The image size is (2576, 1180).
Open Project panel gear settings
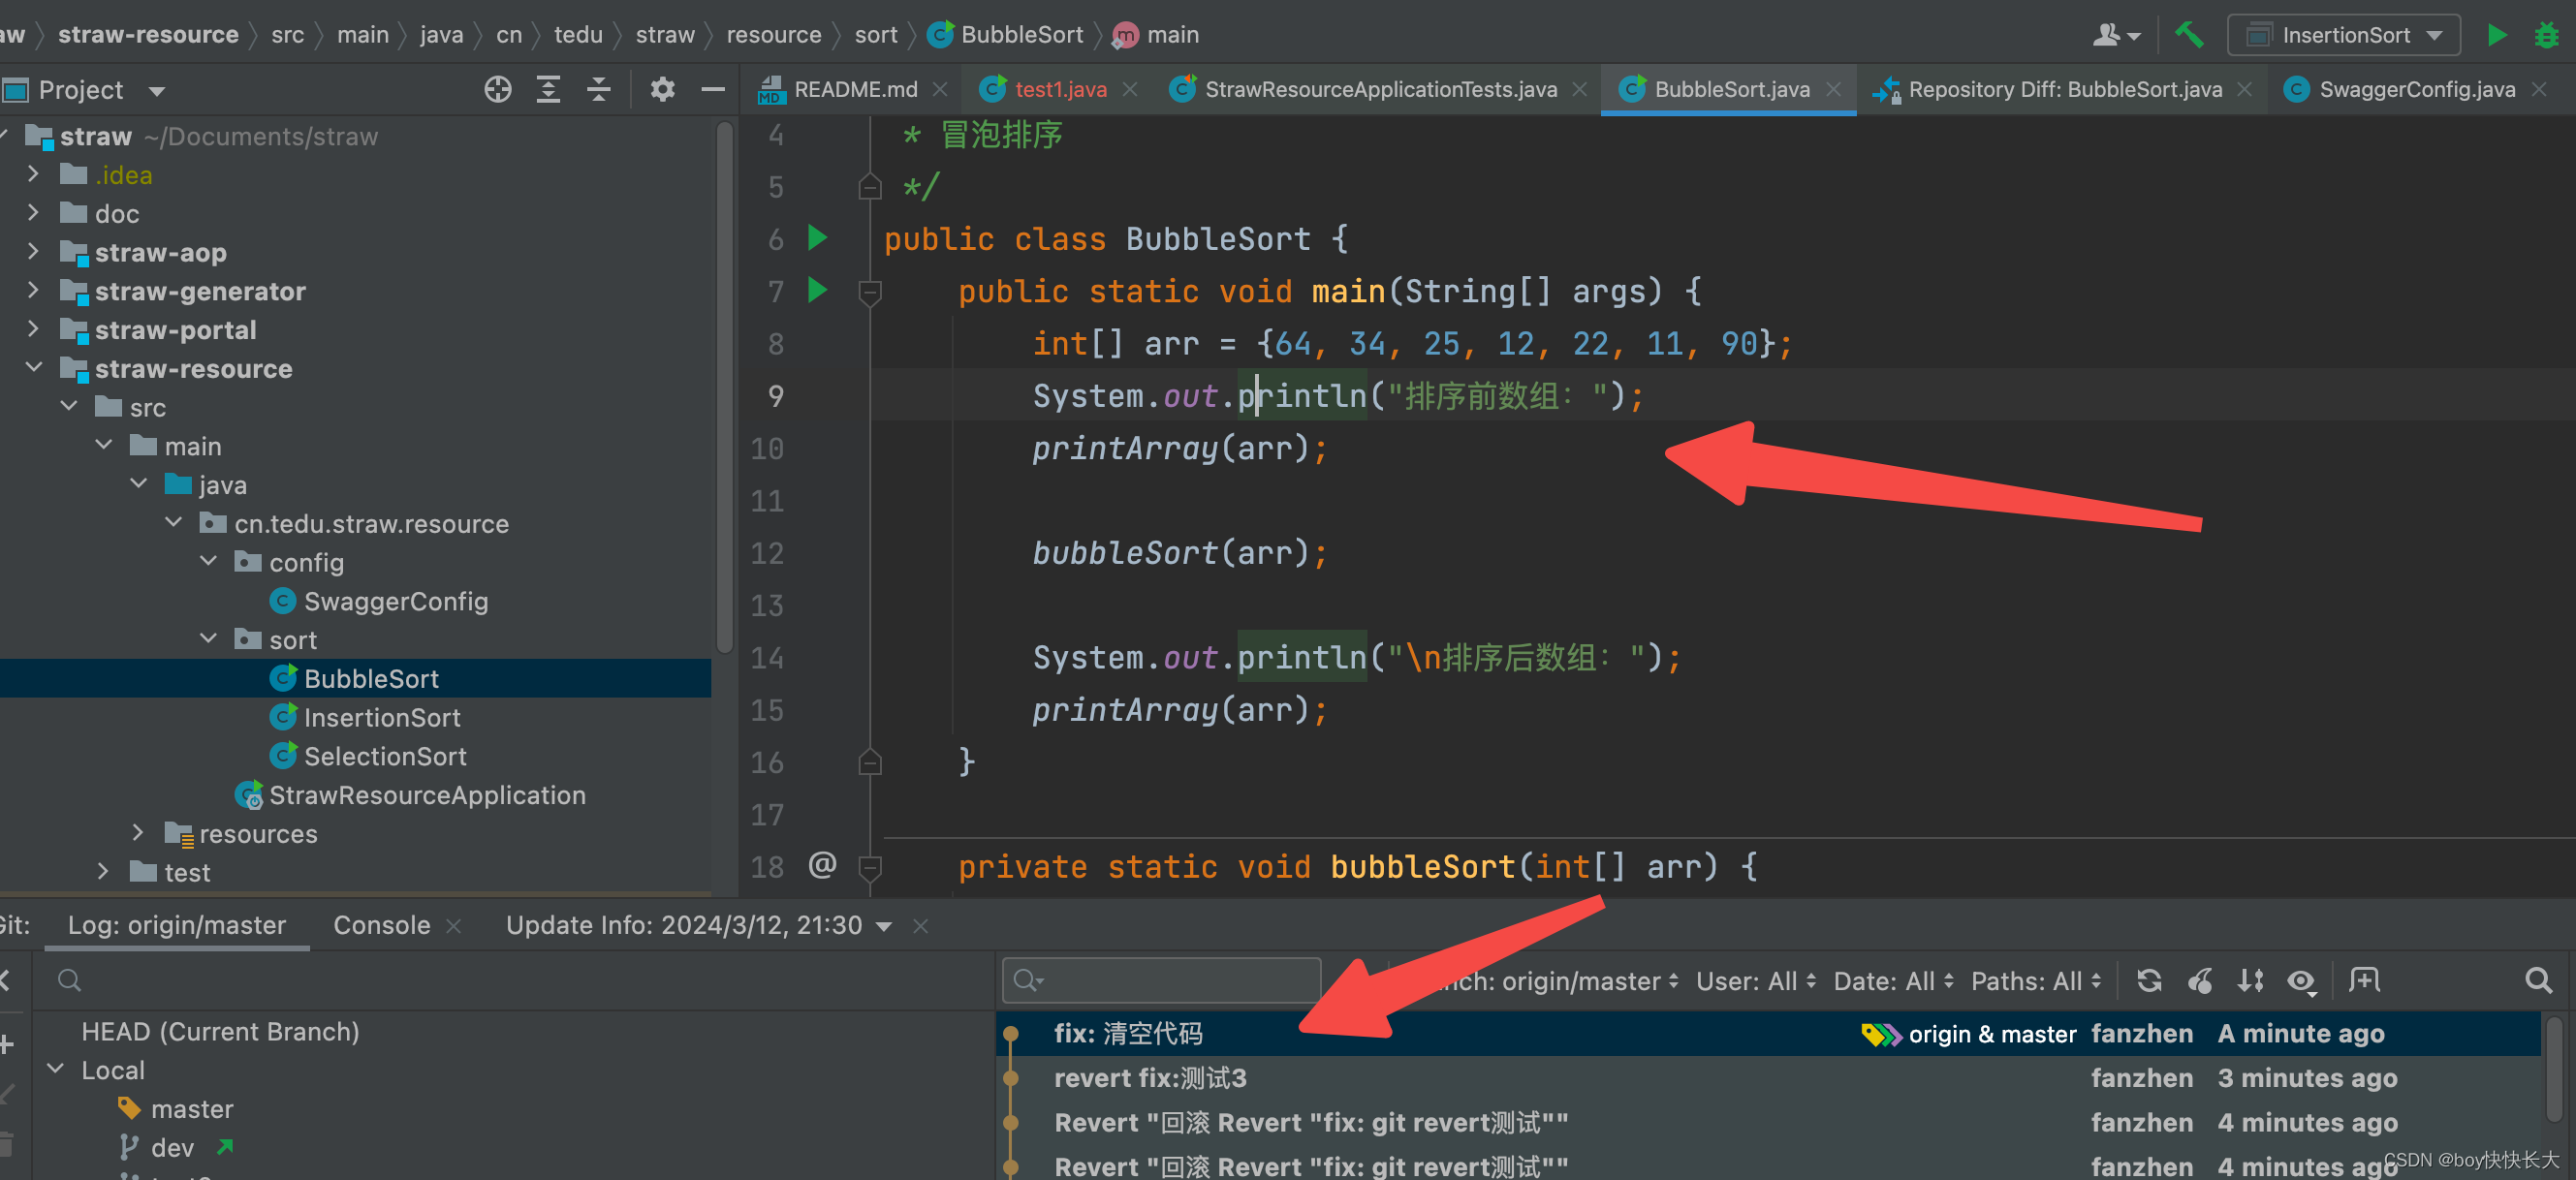(x=662, y=90)
